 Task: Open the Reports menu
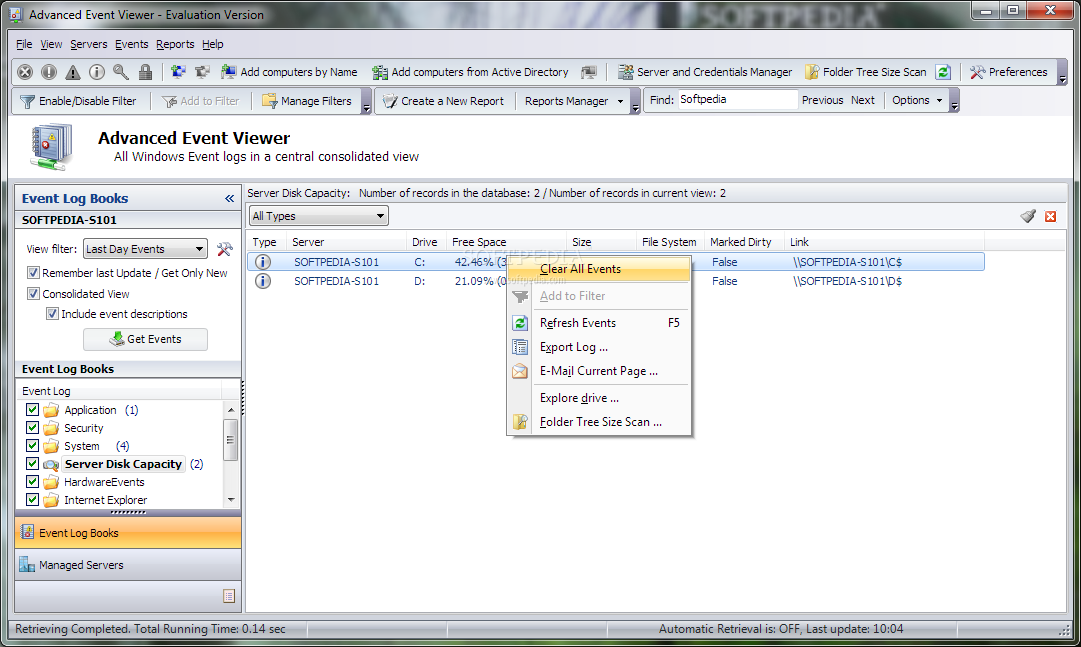175,44
